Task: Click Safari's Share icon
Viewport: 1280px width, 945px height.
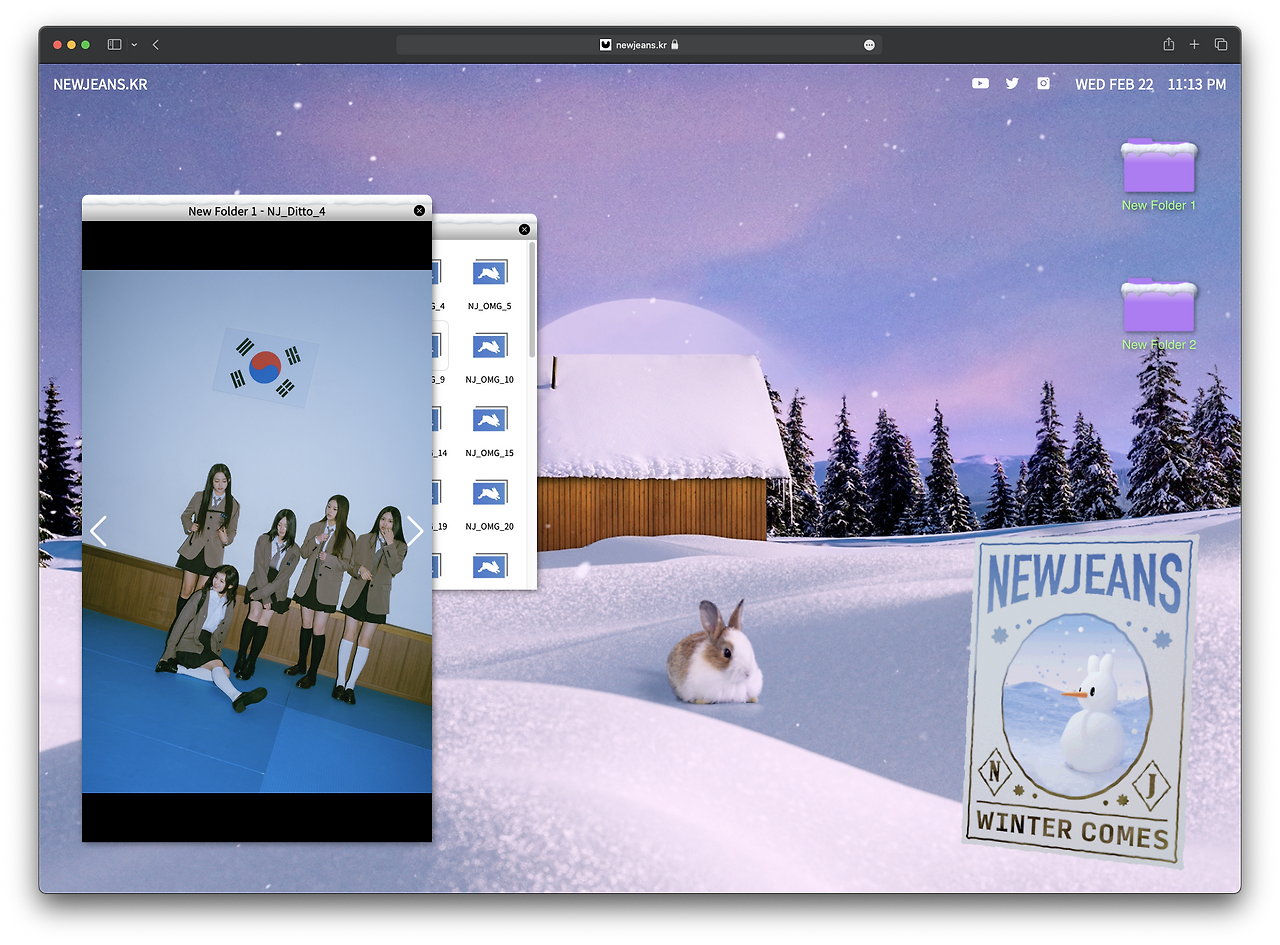Action: pyautogui.click(x=1168, y=45)
